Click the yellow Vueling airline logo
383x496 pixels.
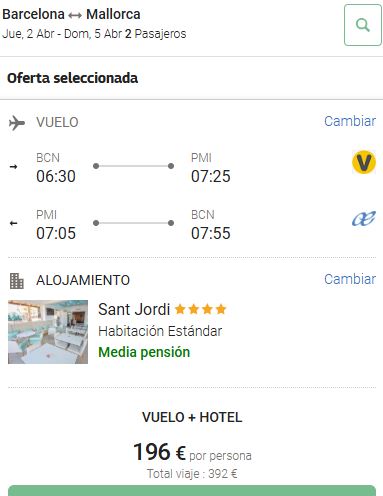point(364,162)
